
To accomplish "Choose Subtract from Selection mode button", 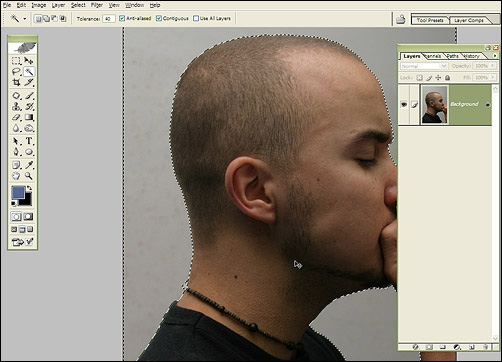I will tap(54, 19).
